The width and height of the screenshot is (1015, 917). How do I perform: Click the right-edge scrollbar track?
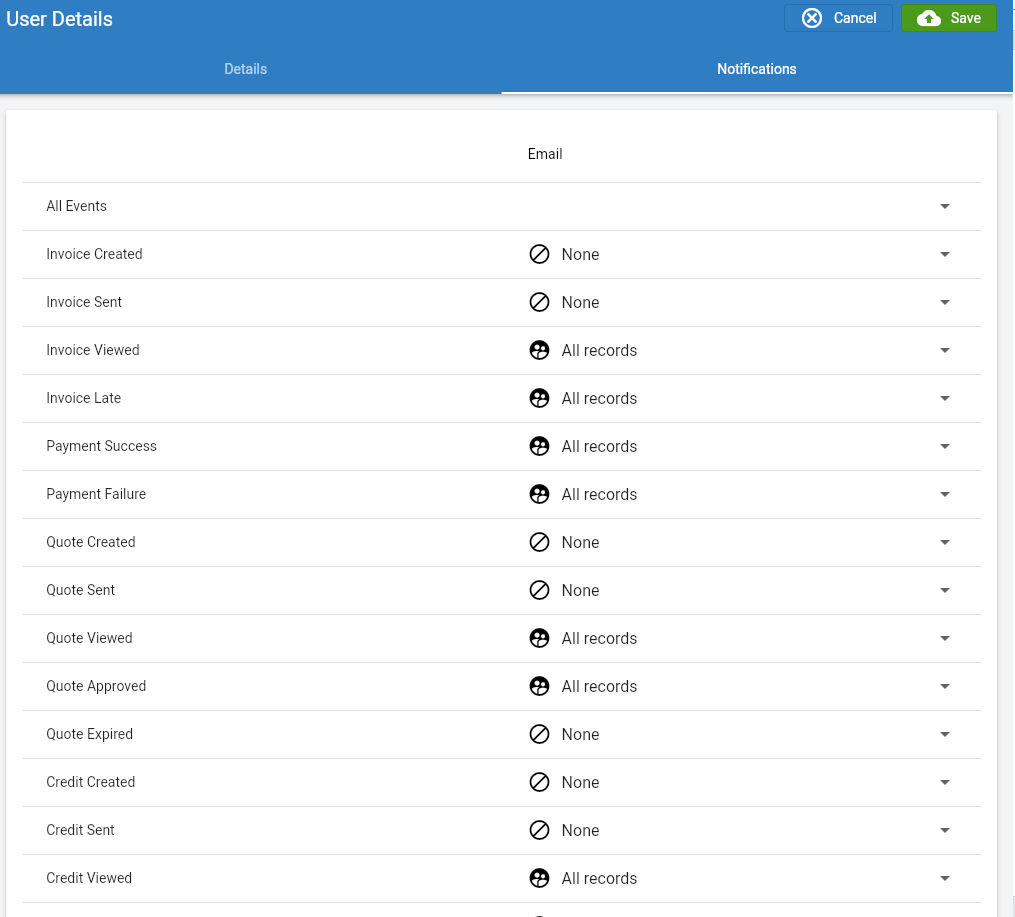tap(1011, 450)
